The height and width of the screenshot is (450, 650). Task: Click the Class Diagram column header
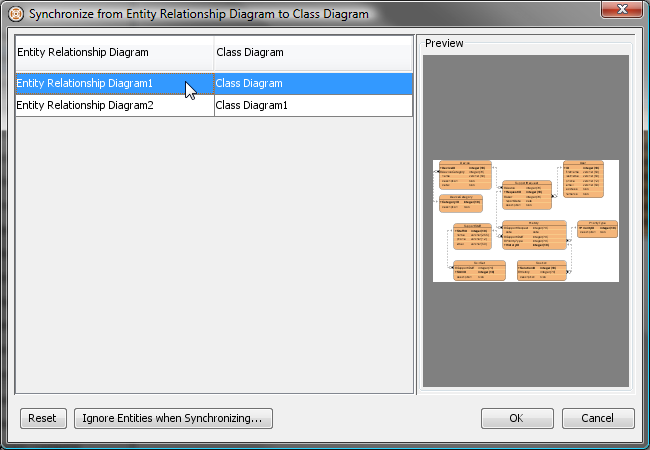[313, 53]
